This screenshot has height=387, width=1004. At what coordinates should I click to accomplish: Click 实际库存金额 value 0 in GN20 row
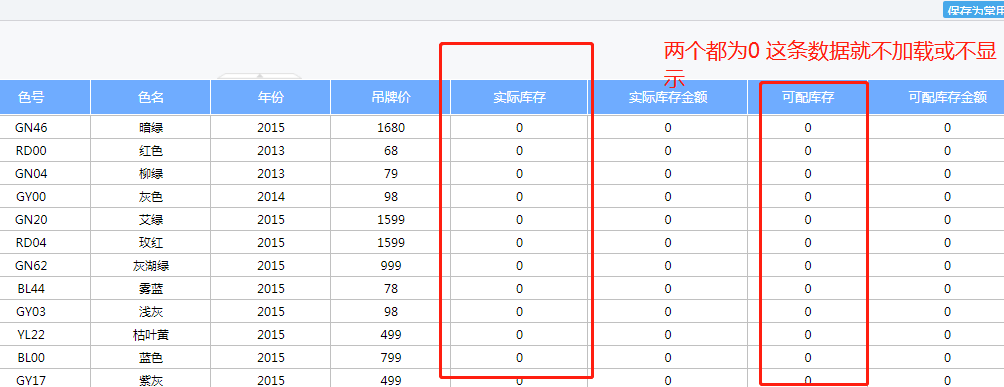668,220
